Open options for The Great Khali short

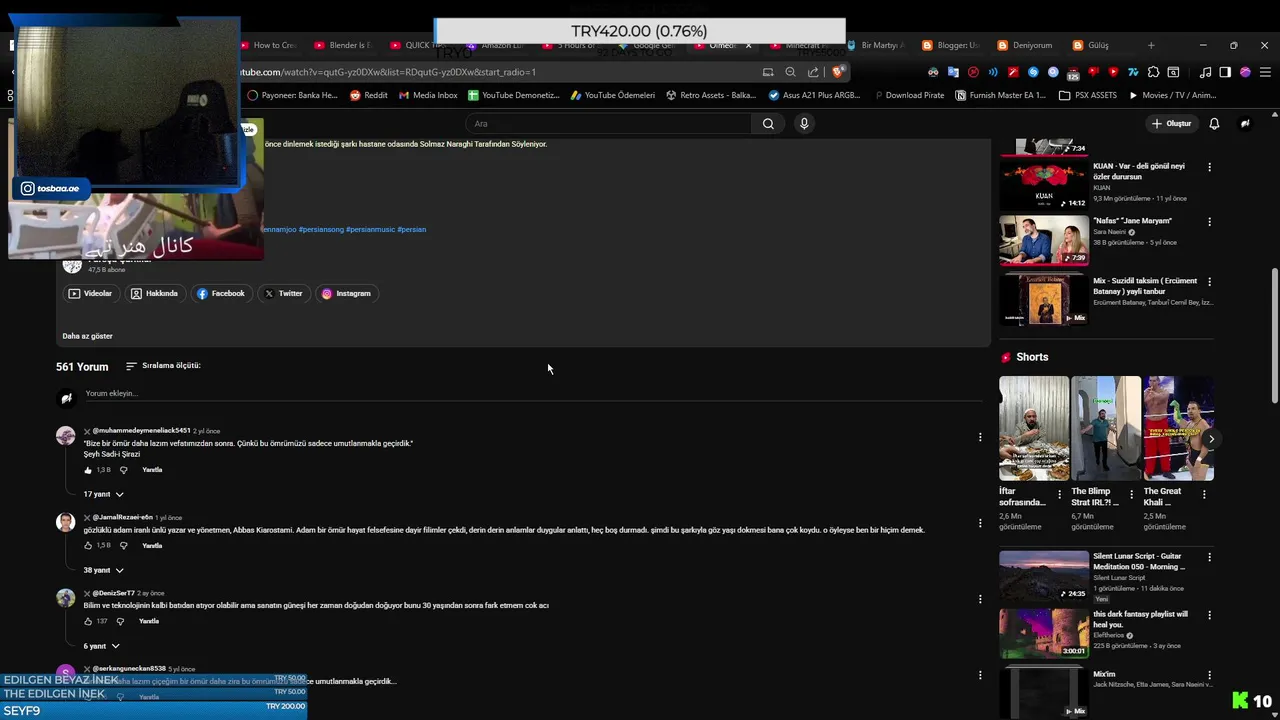point(1204,494)
